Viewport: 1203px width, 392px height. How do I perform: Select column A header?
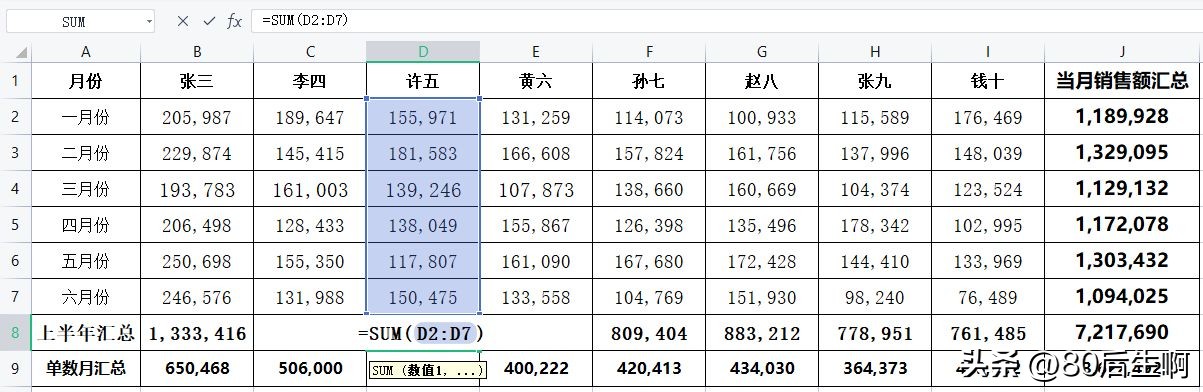(x=86, y=51)
